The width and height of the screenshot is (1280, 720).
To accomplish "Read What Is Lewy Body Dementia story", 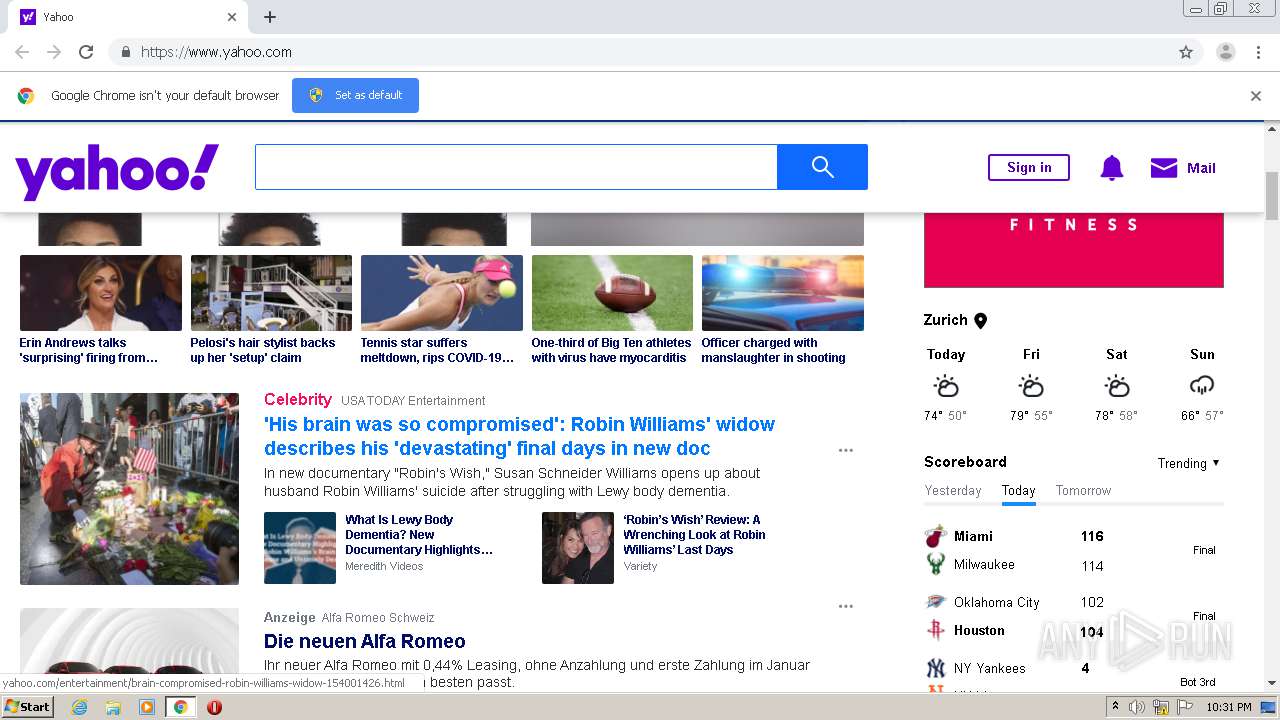I will (x=419, y=534).
